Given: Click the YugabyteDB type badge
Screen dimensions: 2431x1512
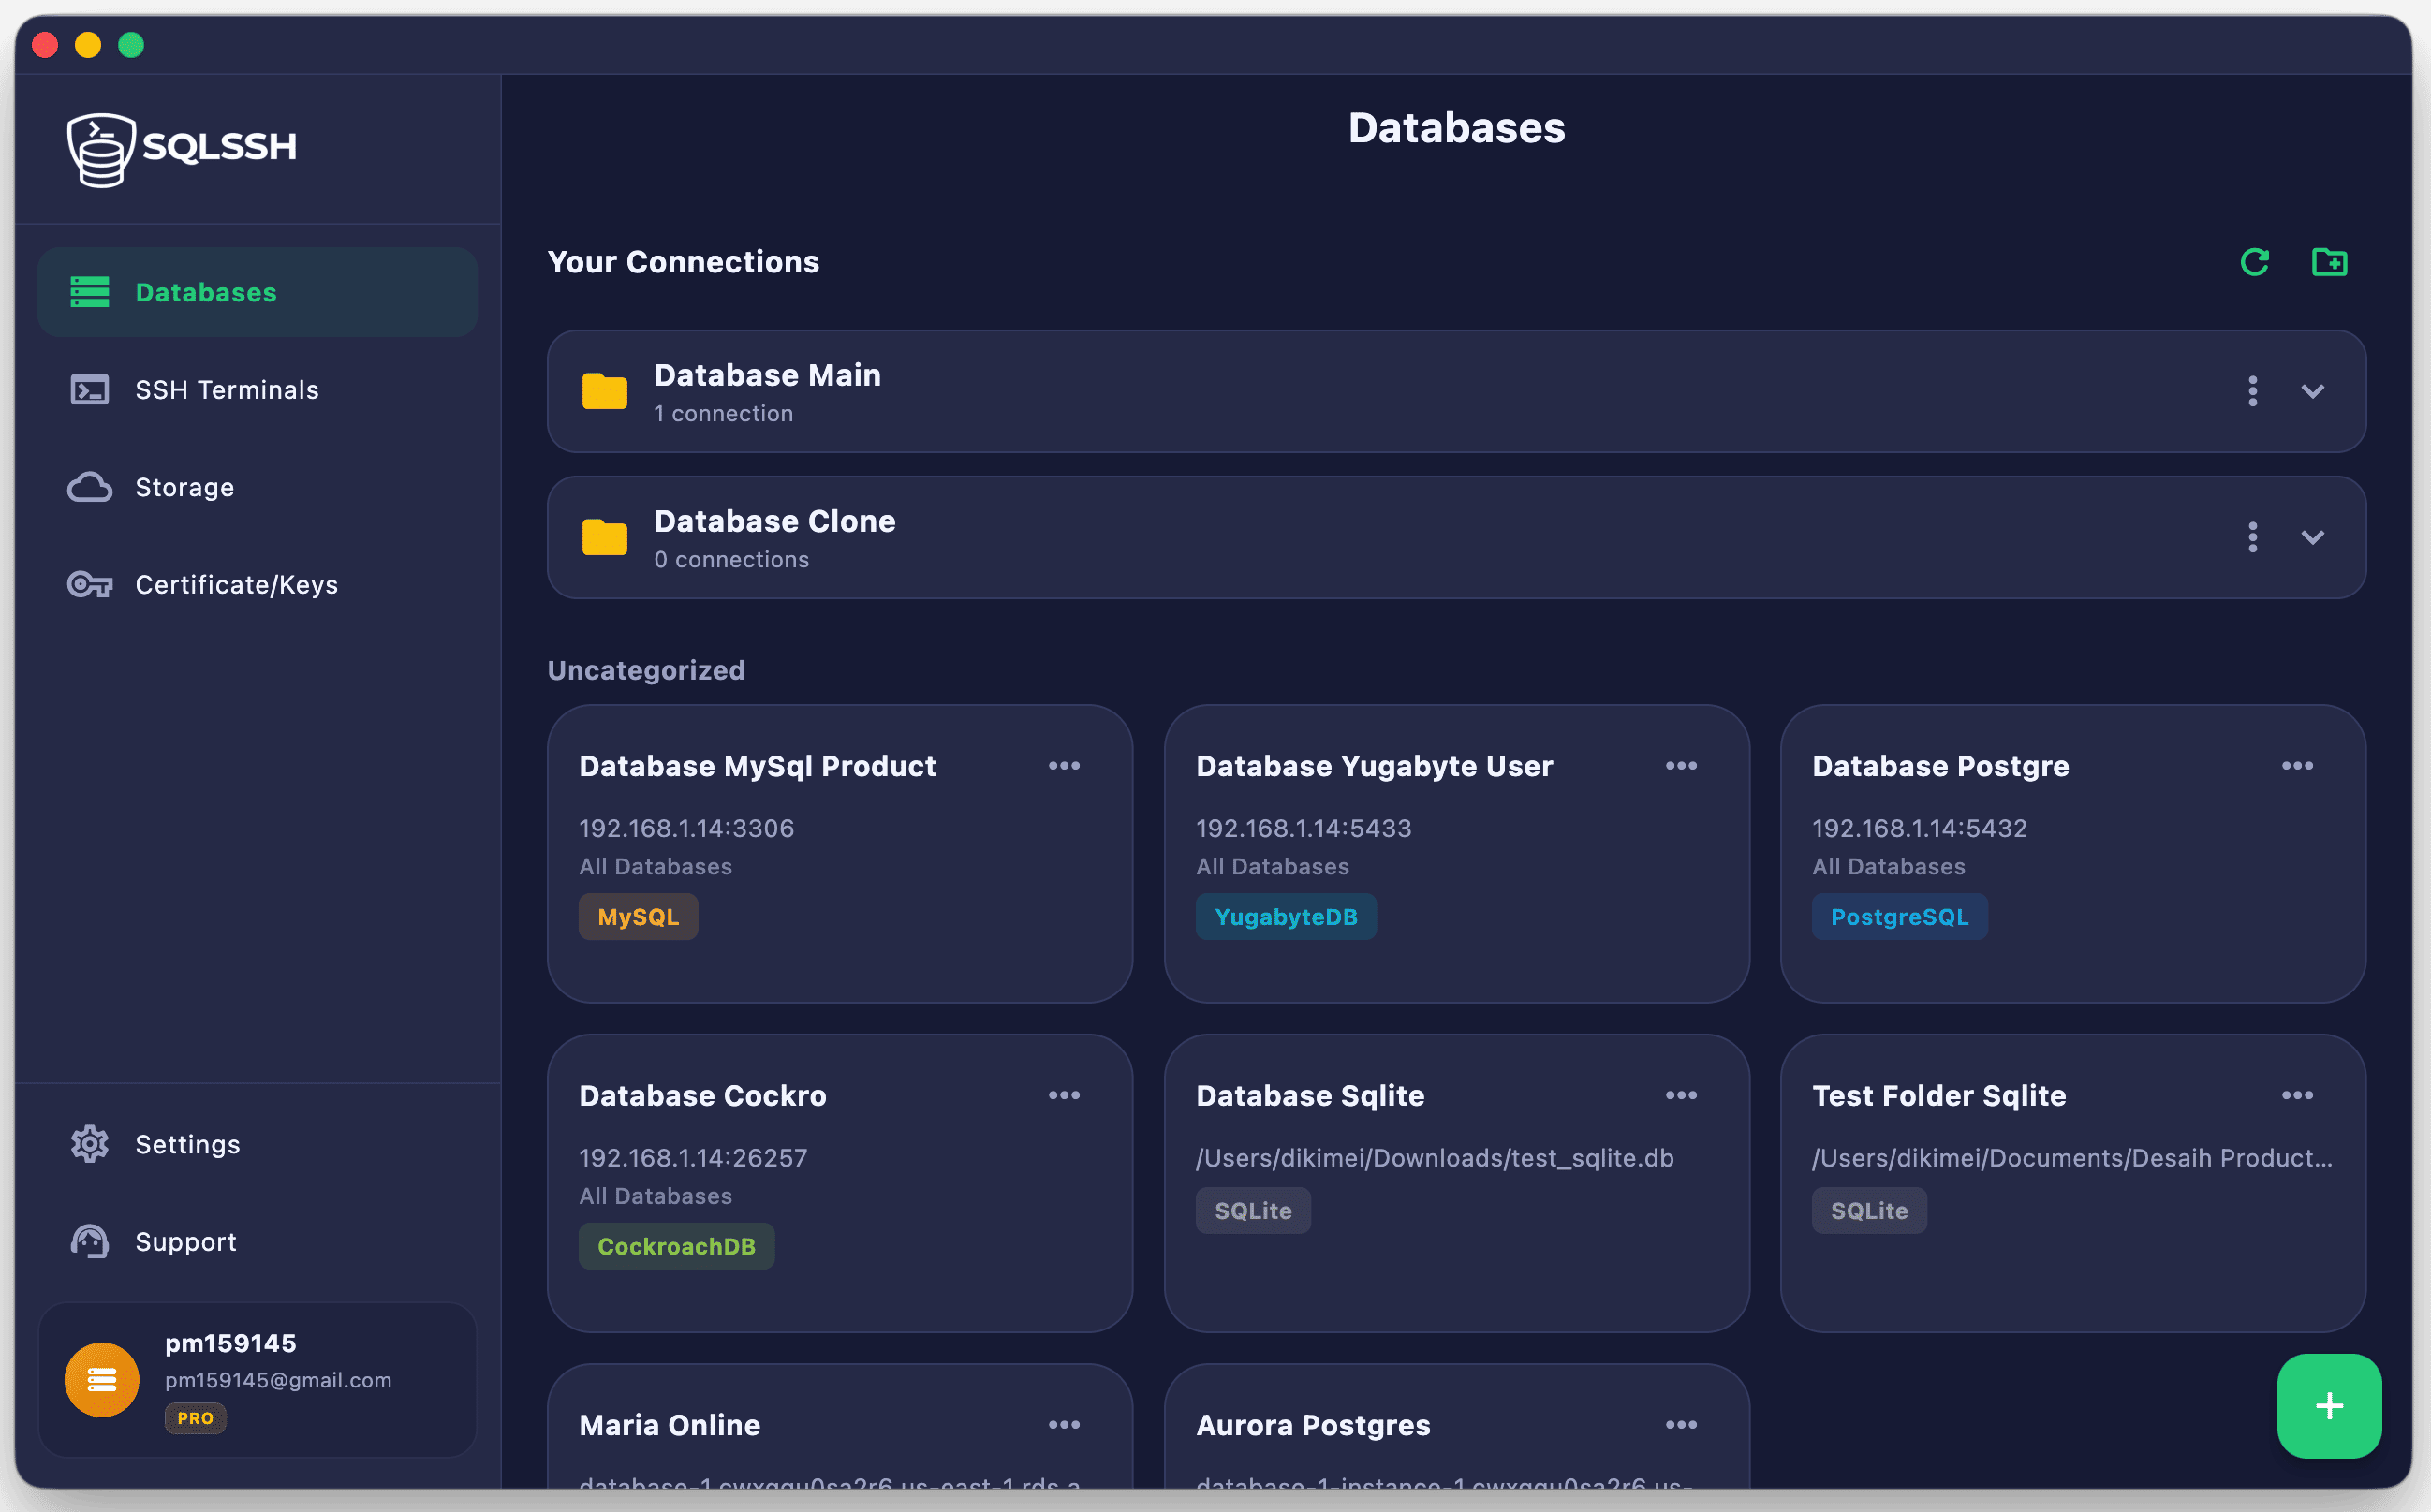Looking at the screenshot, I should point(1286,917).
